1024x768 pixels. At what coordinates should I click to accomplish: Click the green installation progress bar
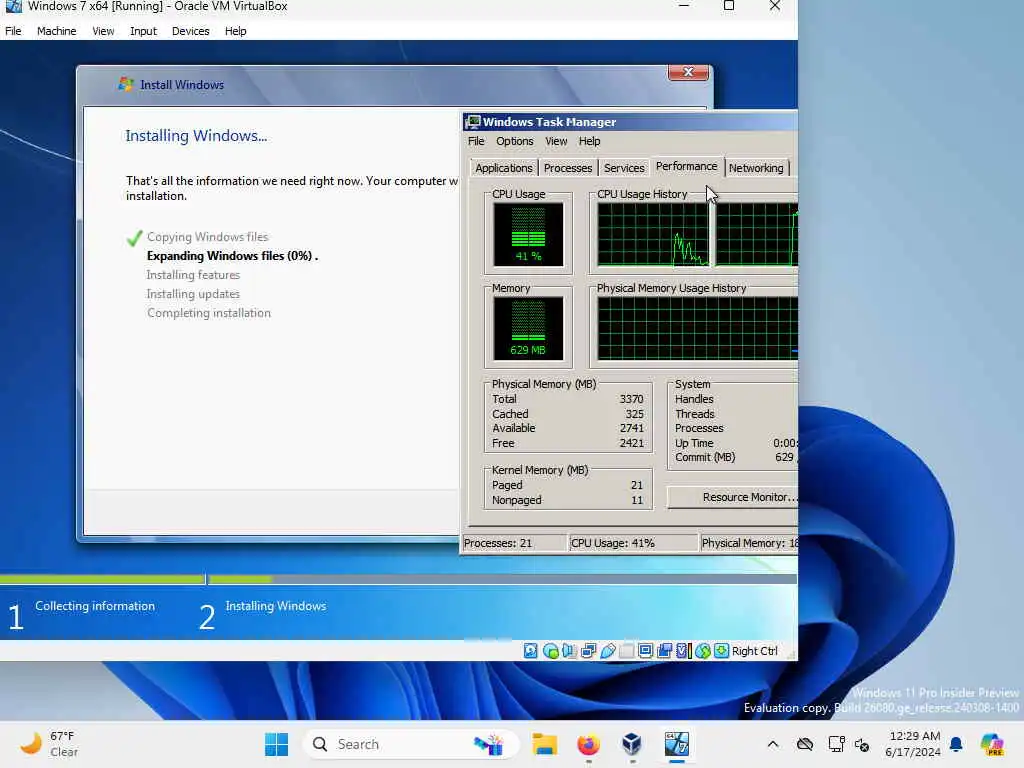click(137, 579)
